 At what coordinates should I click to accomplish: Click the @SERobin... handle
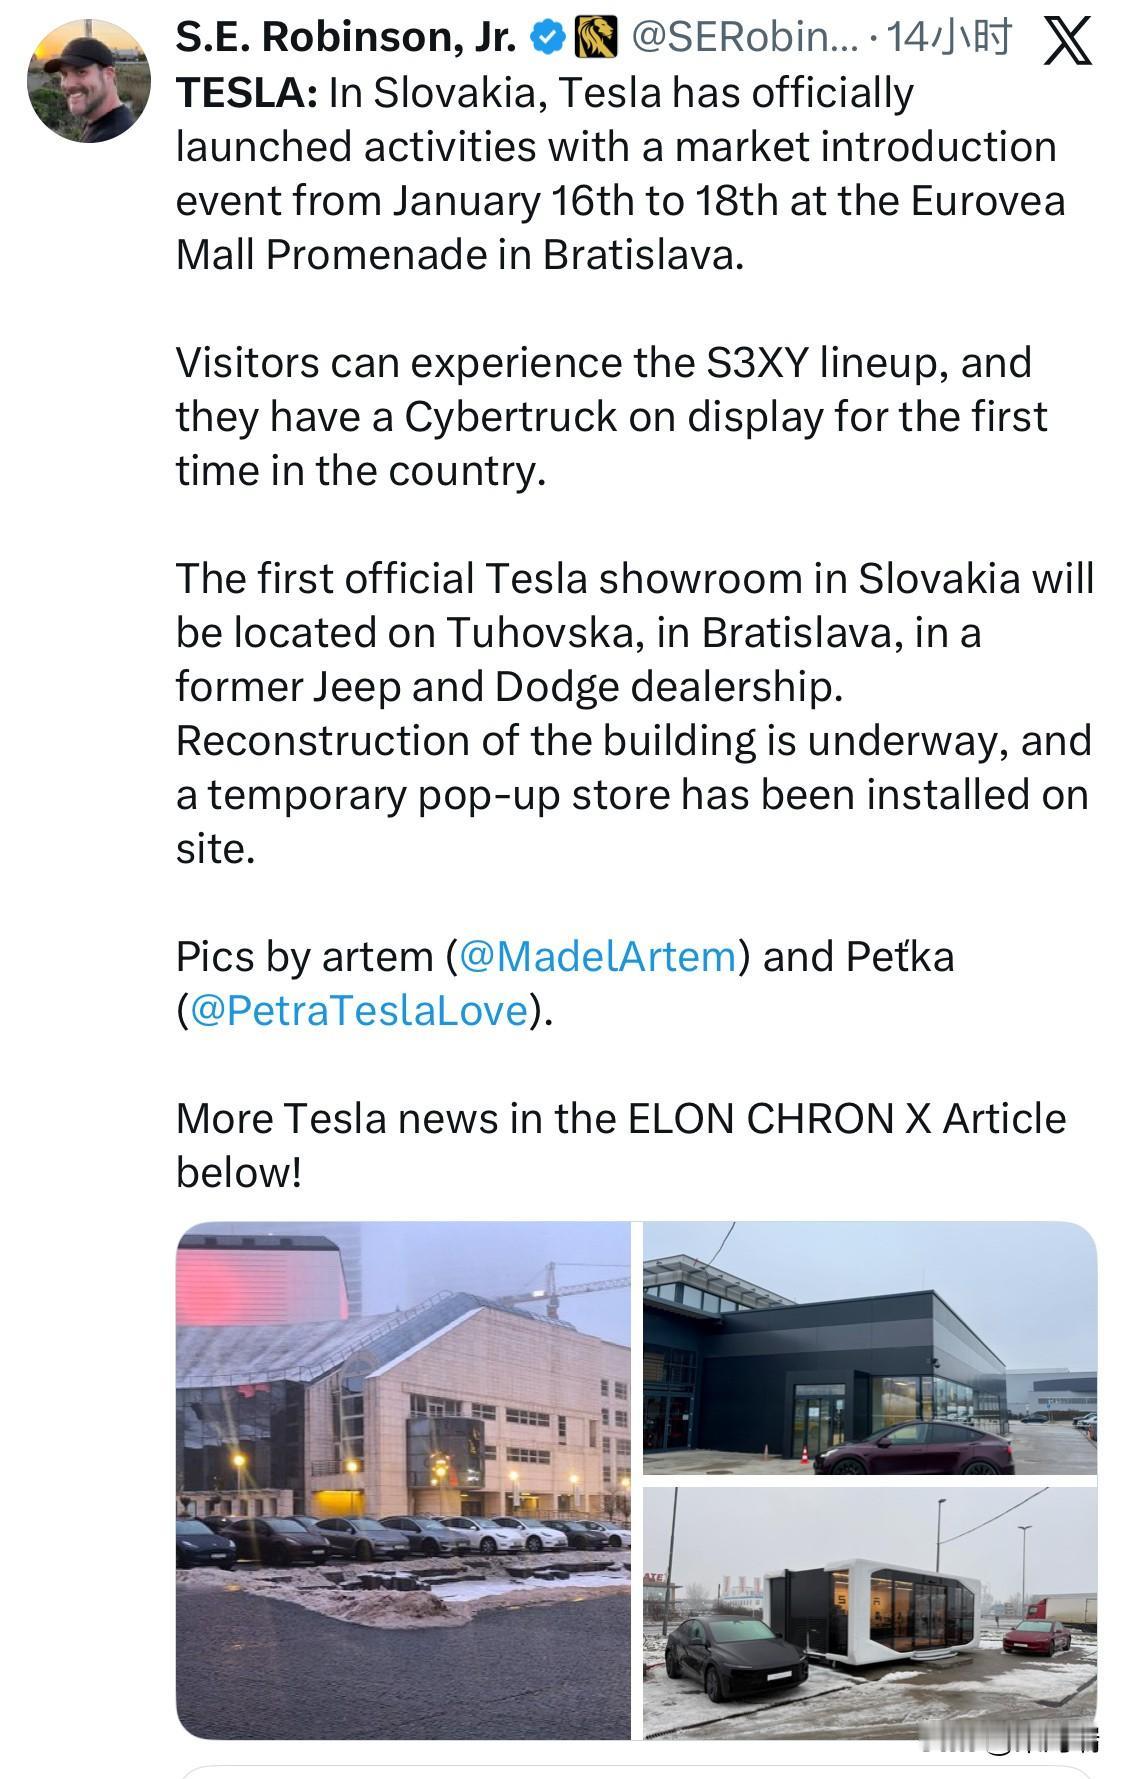[743, 38]
